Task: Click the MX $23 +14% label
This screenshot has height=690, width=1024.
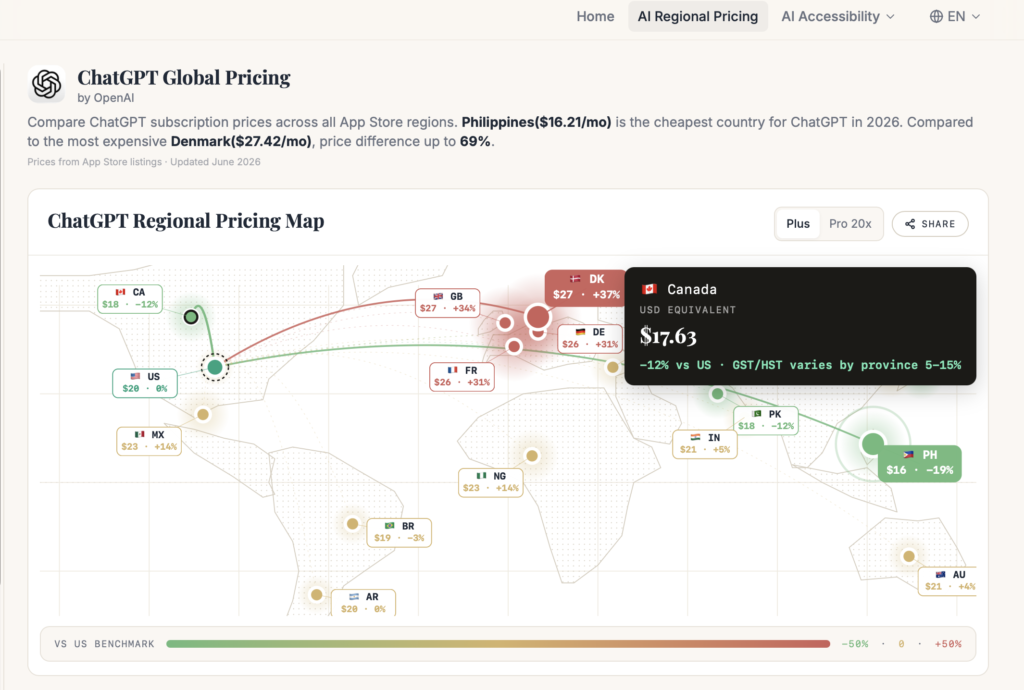Action: click(x=149, y=441)
